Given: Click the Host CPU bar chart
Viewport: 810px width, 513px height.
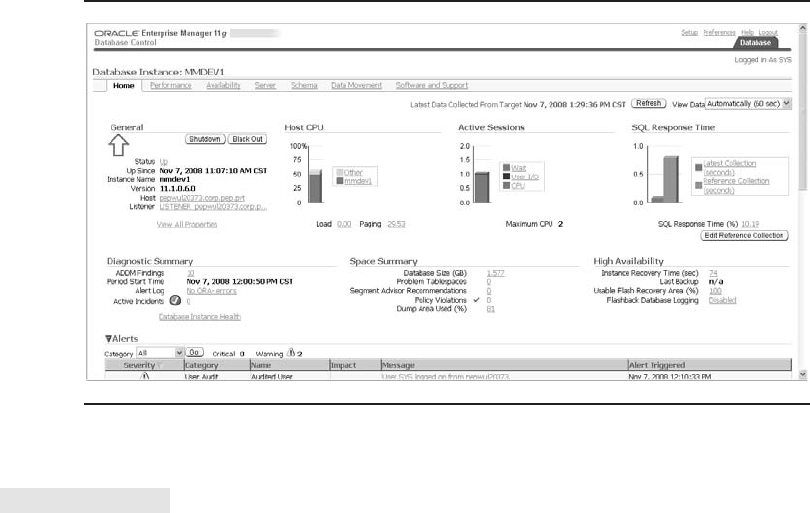Looking at the screenshot, I should pos(316,186).
